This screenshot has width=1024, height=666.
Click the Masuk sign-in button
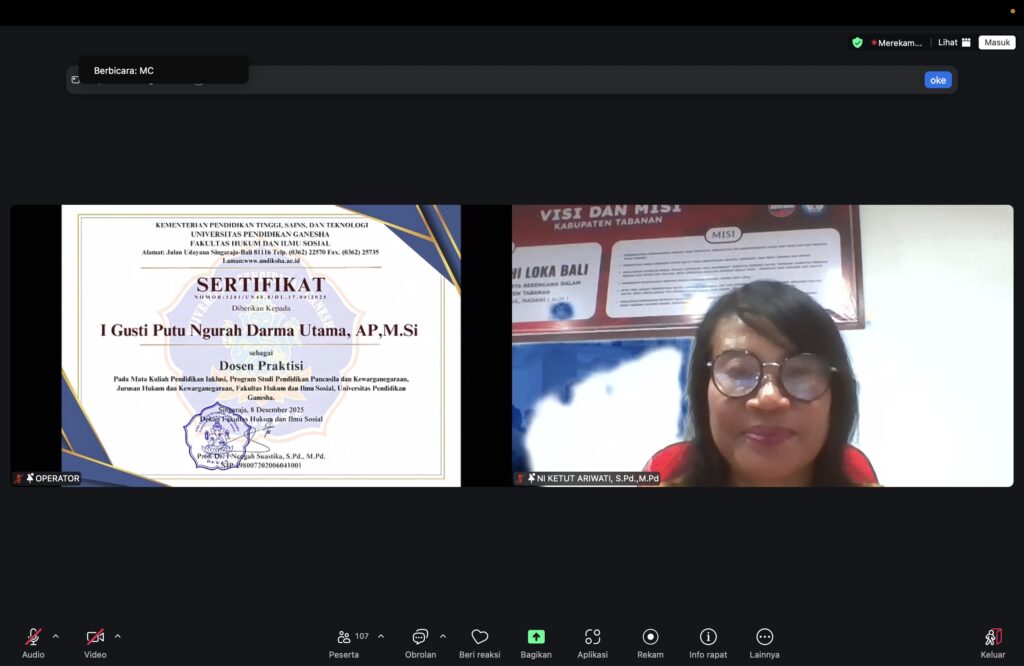997,43
